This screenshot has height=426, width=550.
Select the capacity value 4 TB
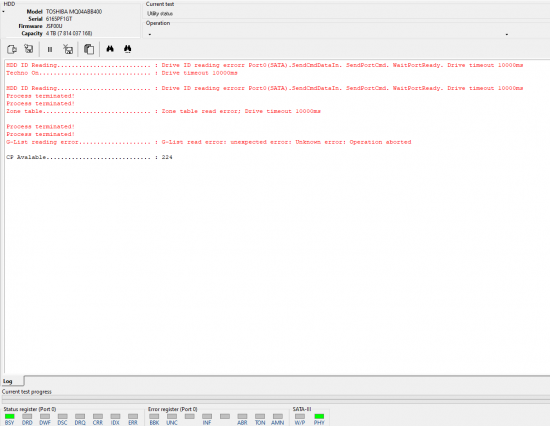(x=69, y=33)
